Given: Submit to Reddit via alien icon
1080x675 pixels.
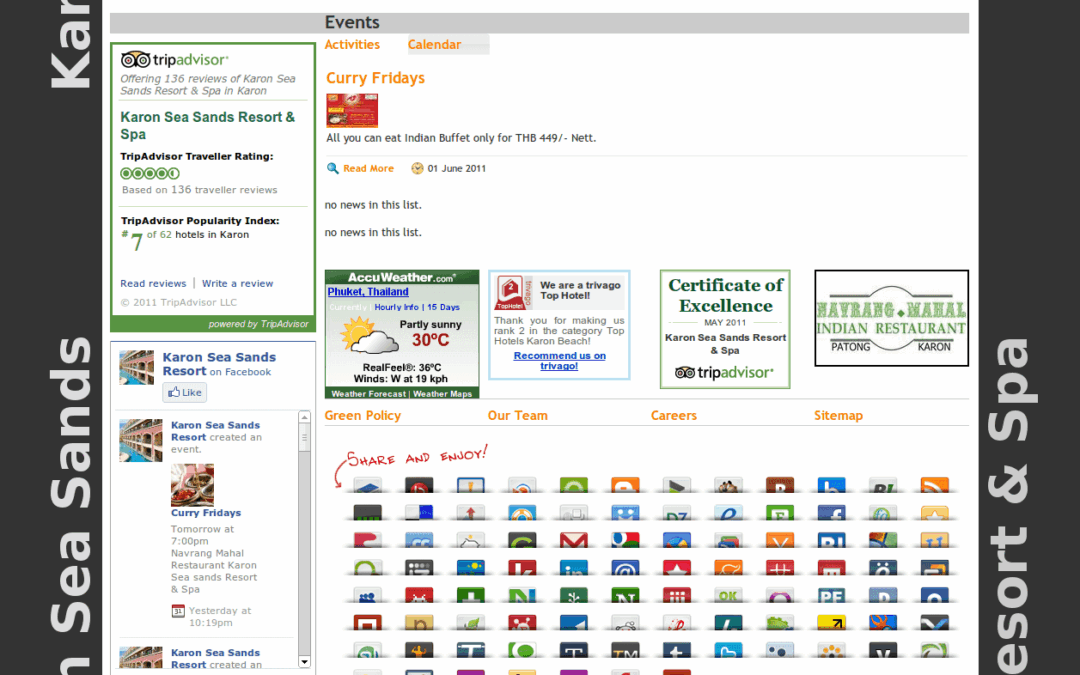Looking at the screenshot, I should click(x=625, y=623).
